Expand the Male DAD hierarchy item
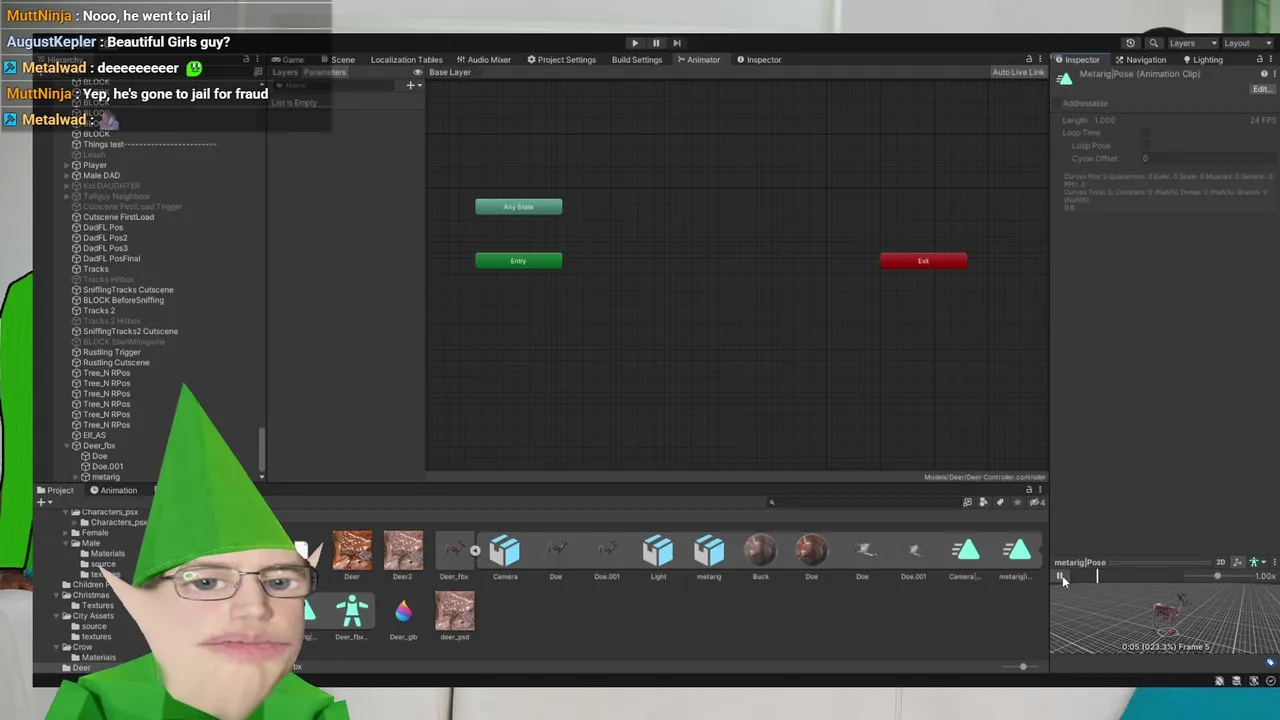Screen dimensions: 1280x720 (x=67, y=175)
